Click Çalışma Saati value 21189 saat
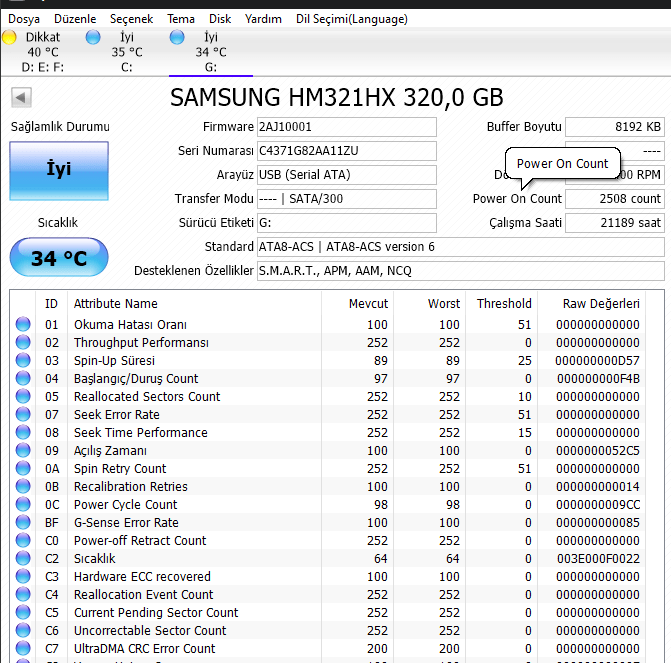 point(615,223)
